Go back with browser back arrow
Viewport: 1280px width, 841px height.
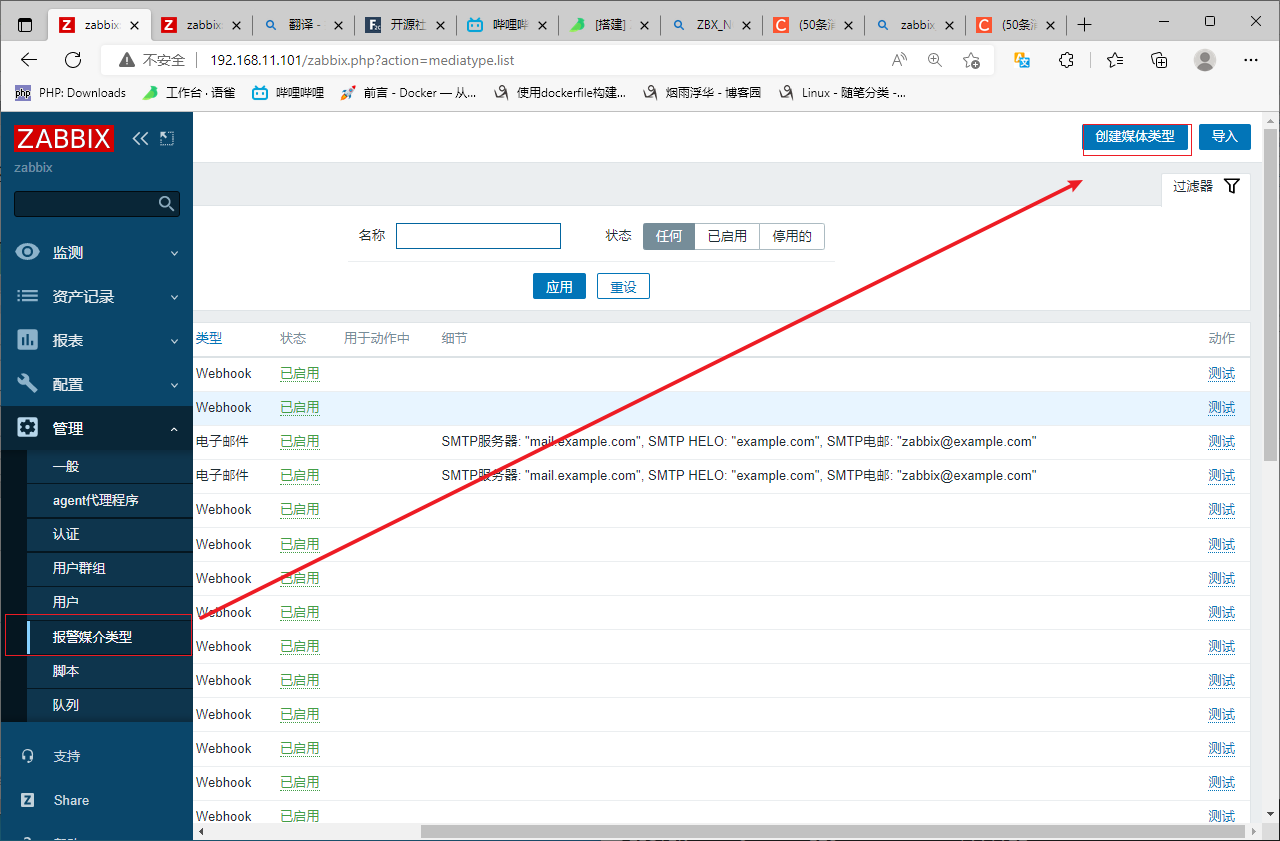pos(29,60)
